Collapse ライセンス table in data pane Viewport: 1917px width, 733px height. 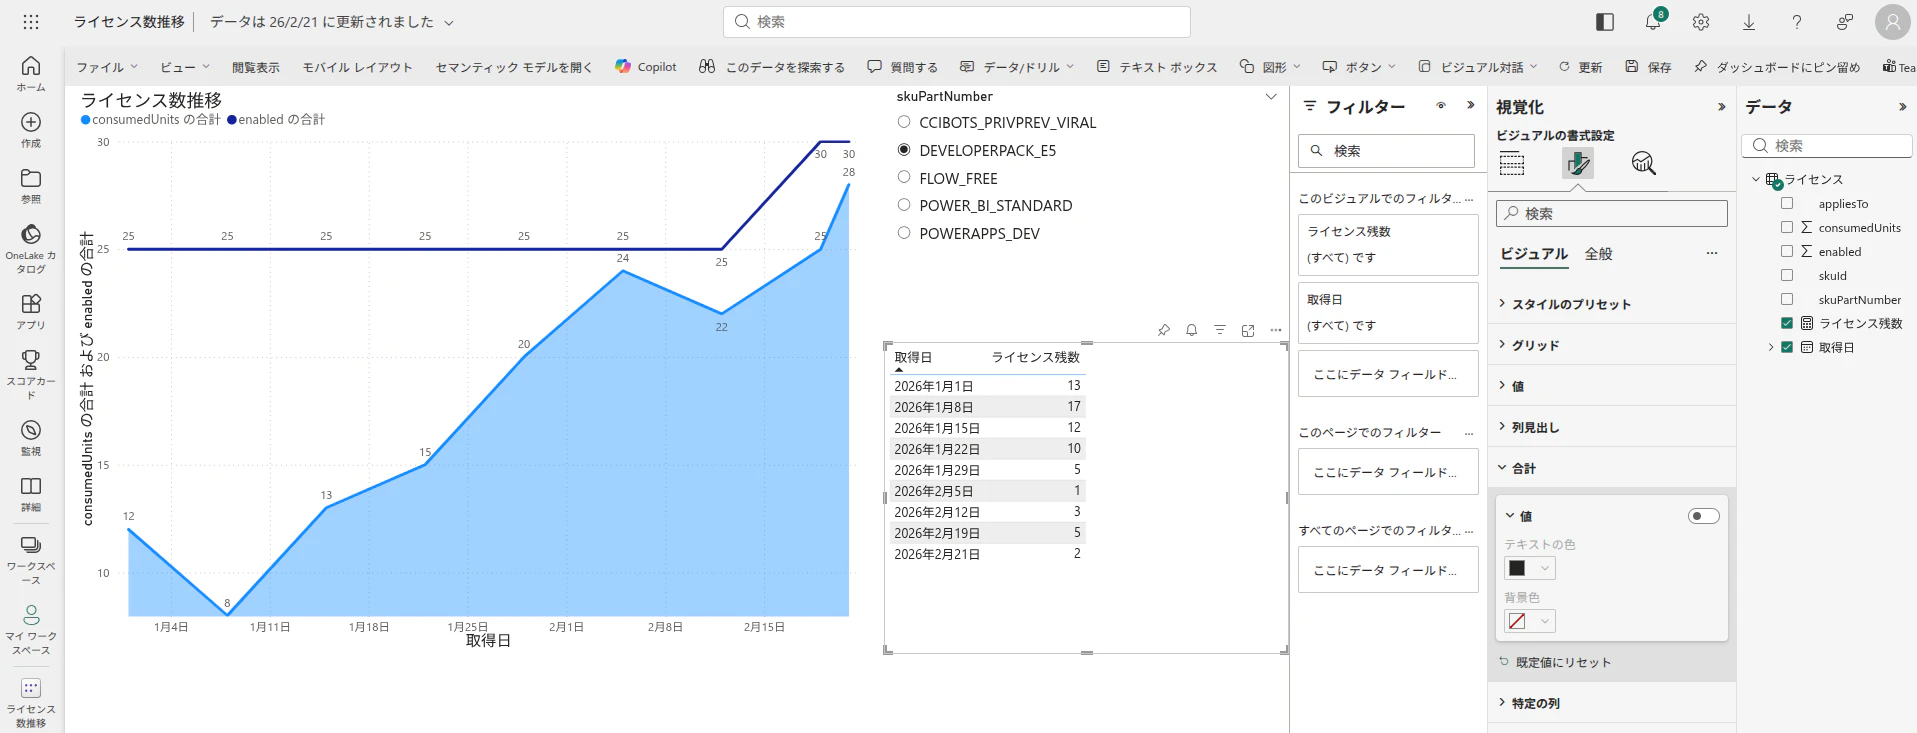[x=1756, y=179]
